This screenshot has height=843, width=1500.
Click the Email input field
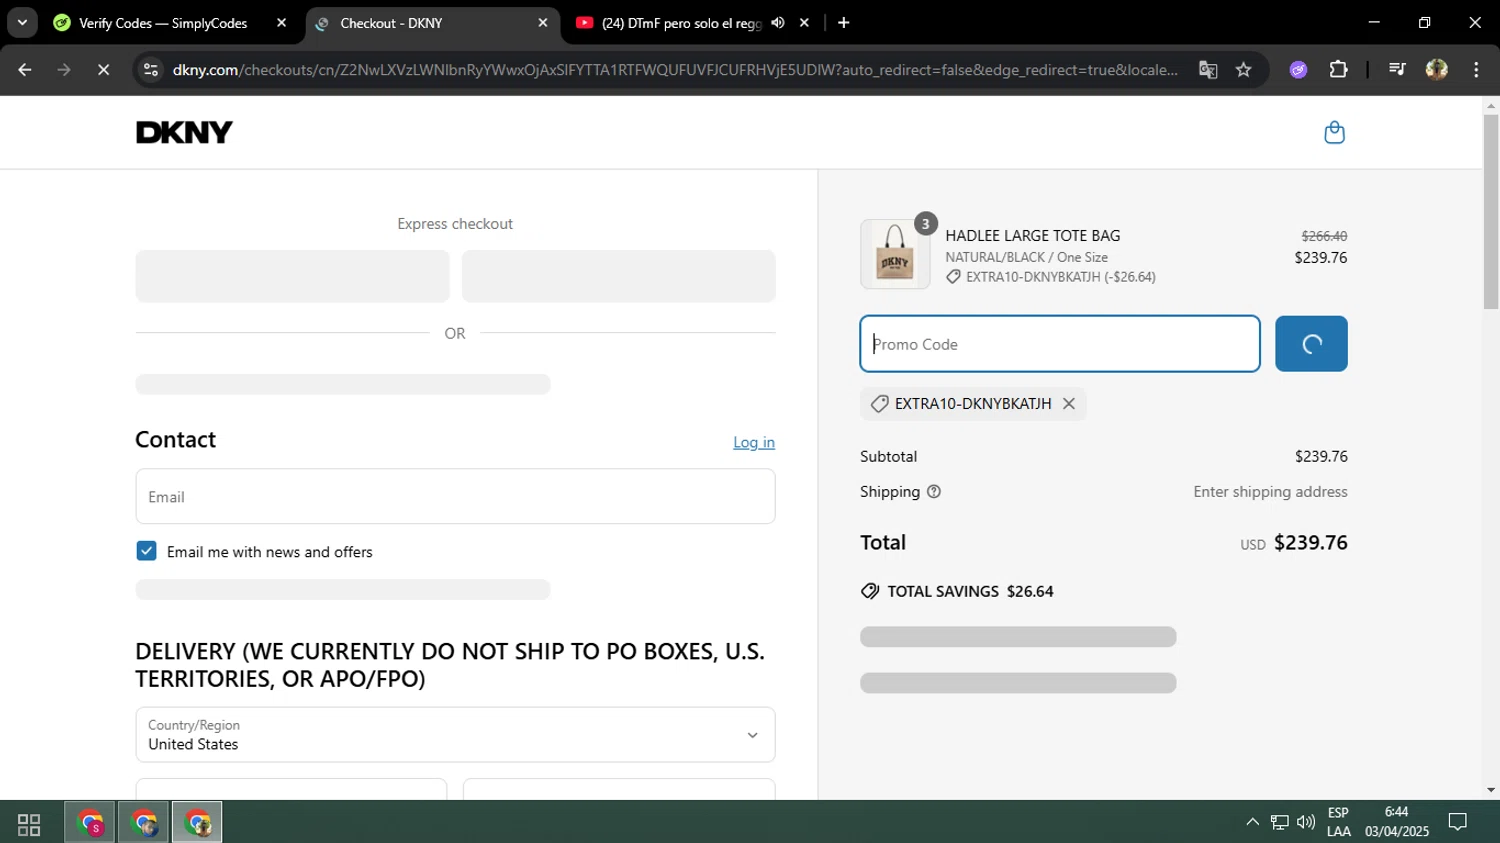pyautogui.click(x=455, y=496)
